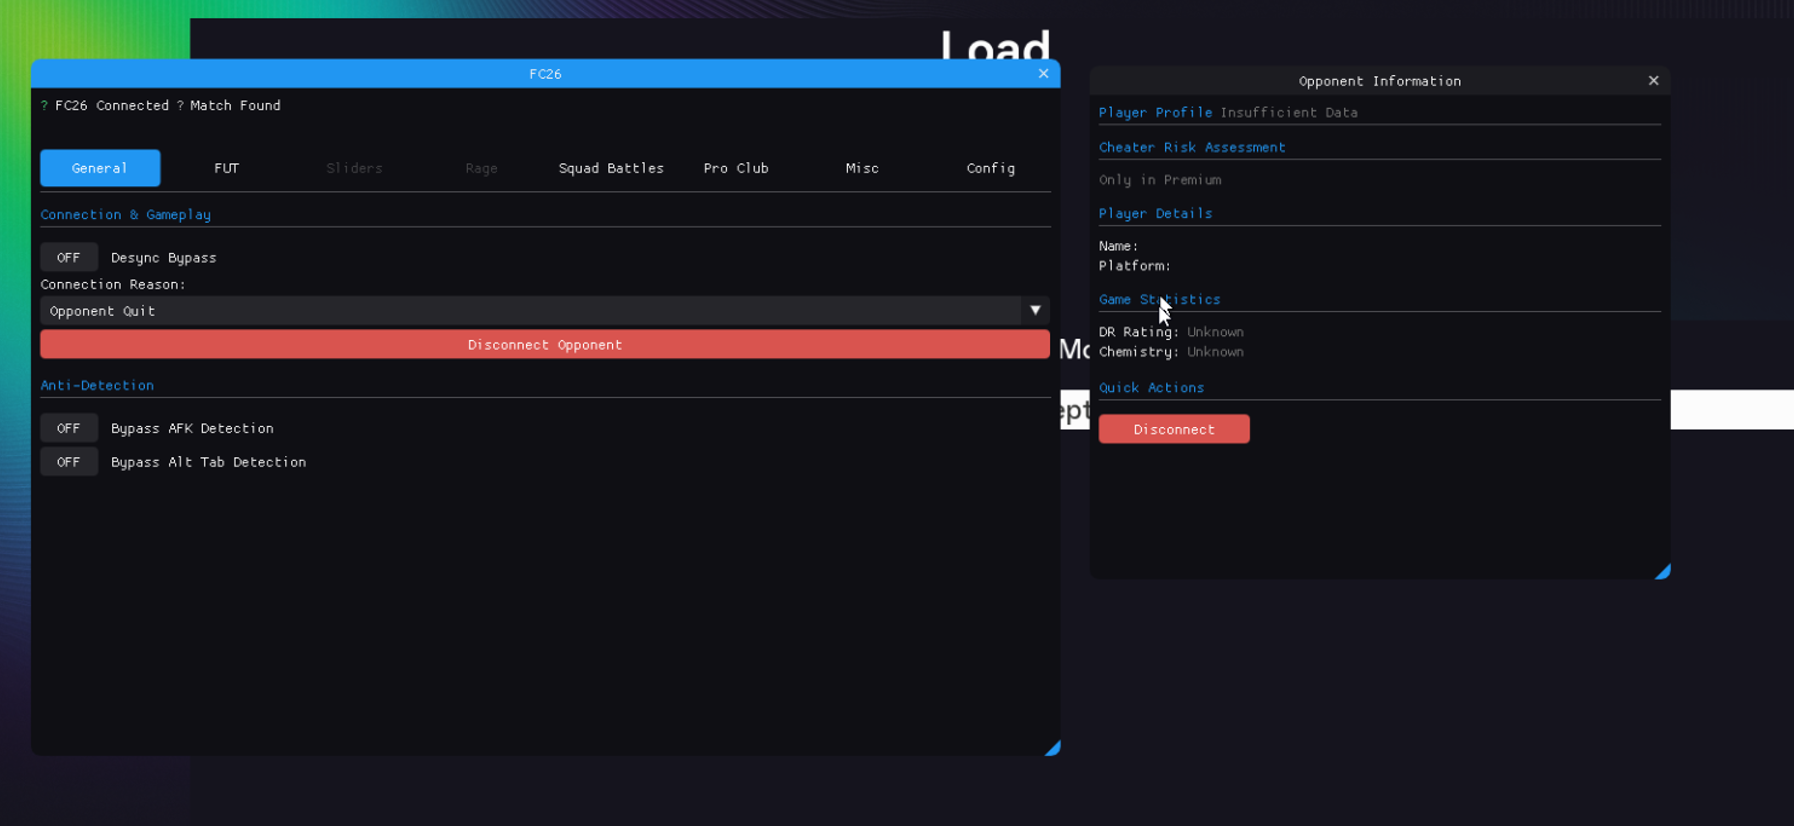Click the greyed-out Sliders tab

point(354,168)
